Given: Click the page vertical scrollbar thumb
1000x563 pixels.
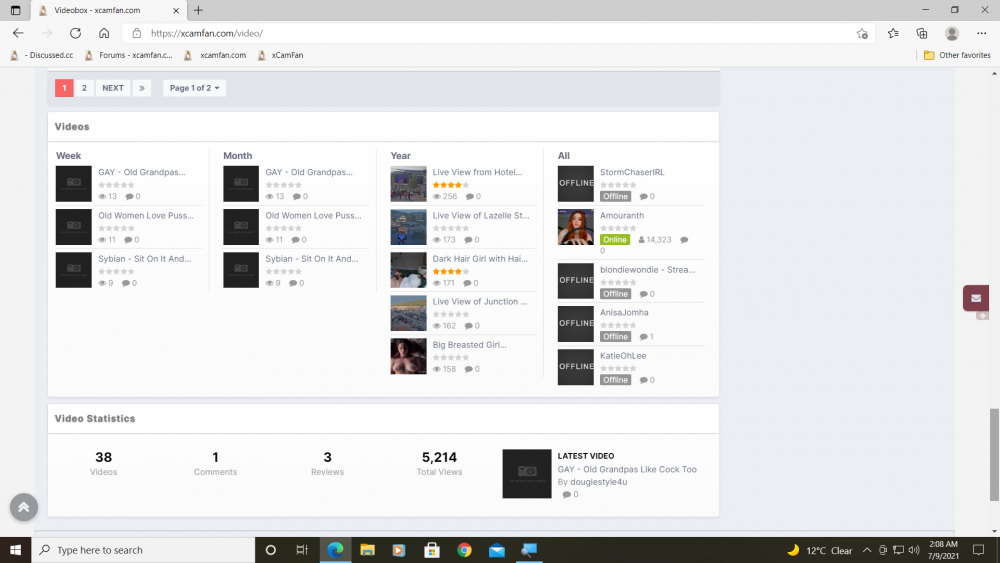Looking at the screenshot, I should [994, 455].
